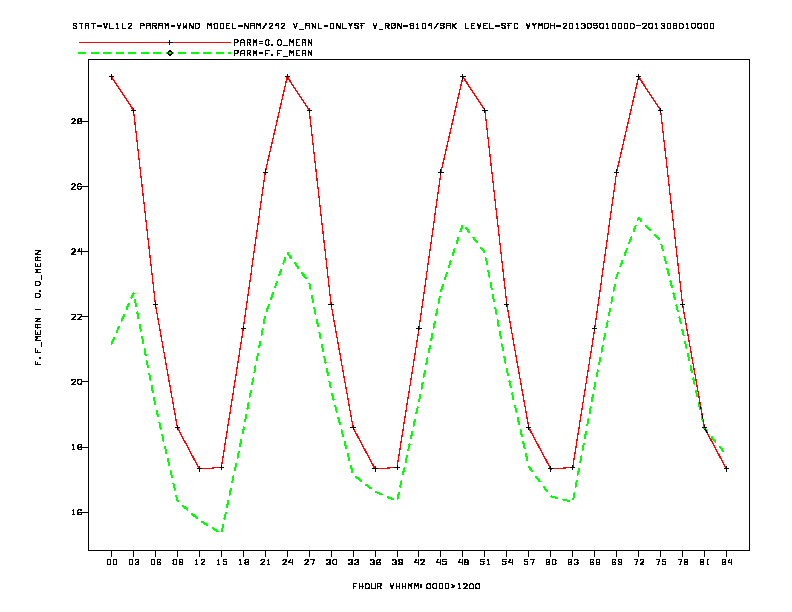
Task: Click the diamond marker on the green legend line
Action: pyautogui.click(x=170, y=53)
